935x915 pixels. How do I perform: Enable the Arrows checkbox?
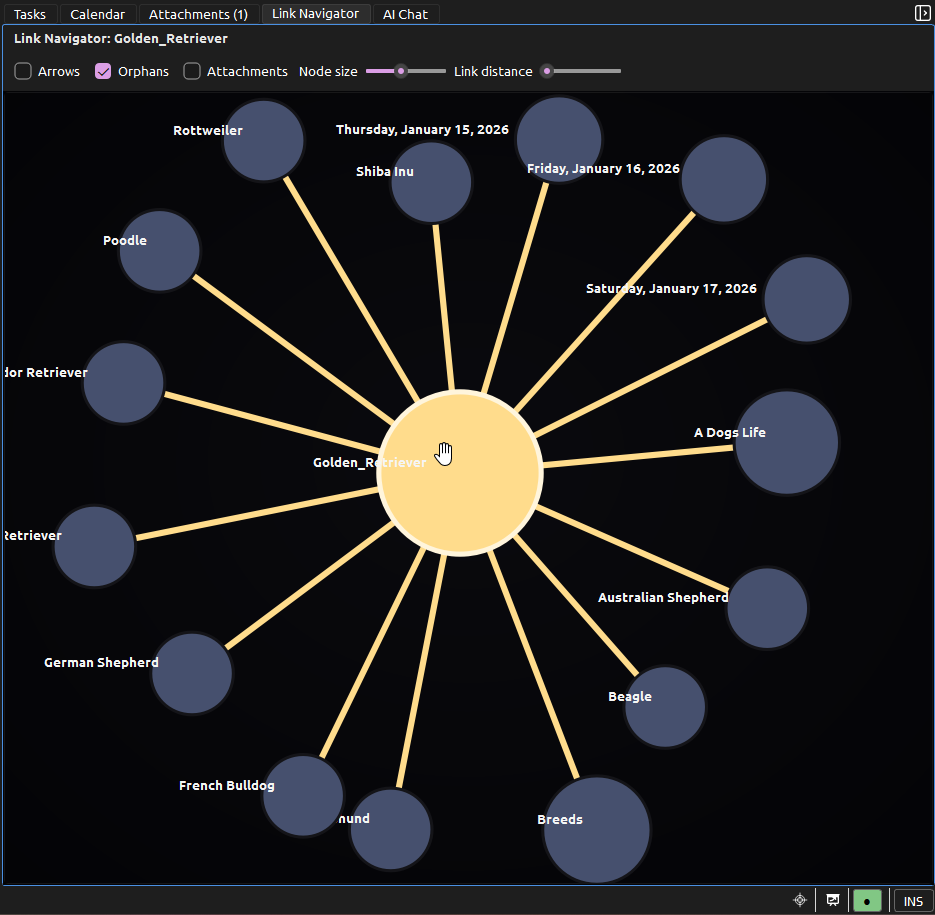(x=22, y=71)
